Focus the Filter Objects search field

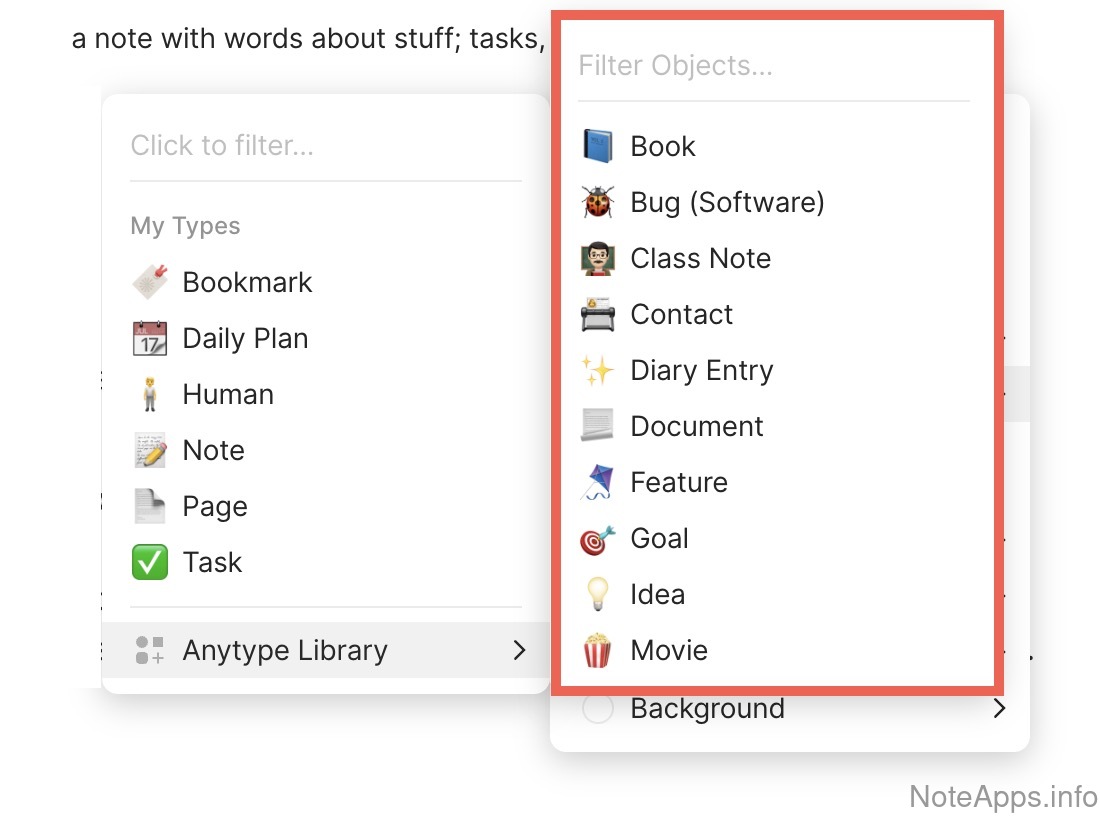(x=772, y=66)
